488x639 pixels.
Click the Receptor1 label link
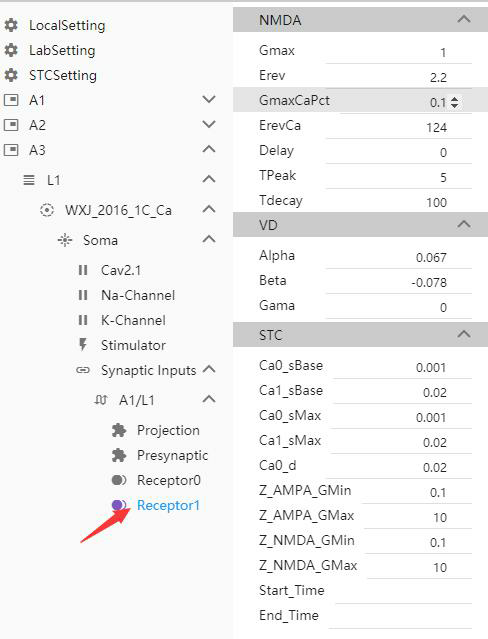click(168, 505)
